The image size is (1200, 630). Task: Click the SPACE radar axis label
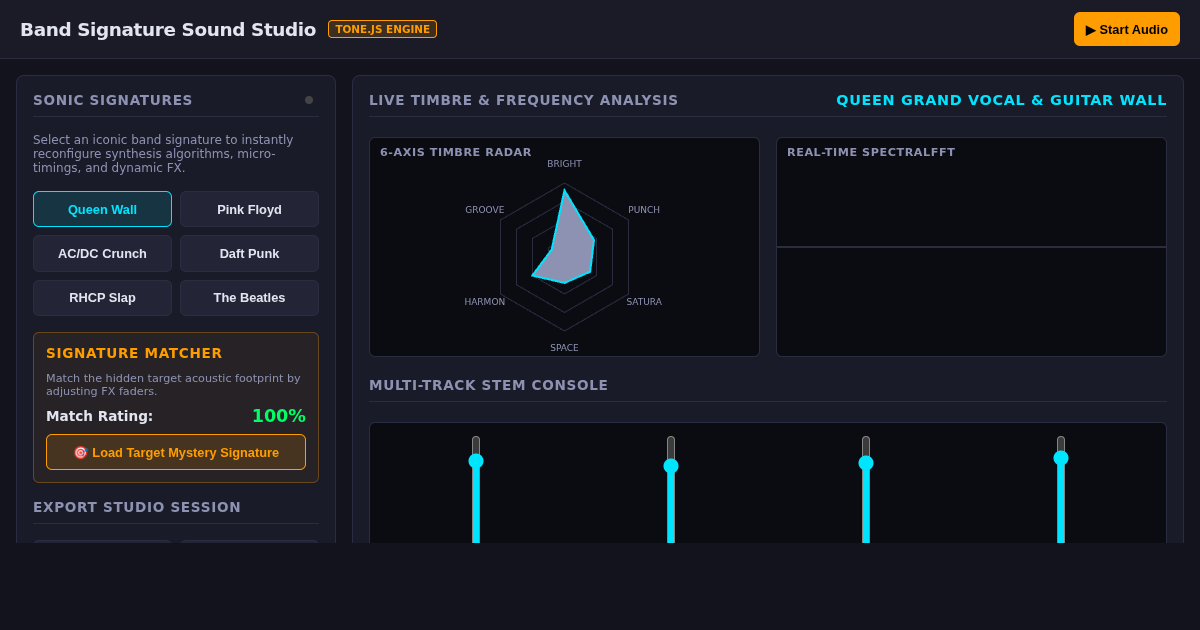(x=564, y=348)
